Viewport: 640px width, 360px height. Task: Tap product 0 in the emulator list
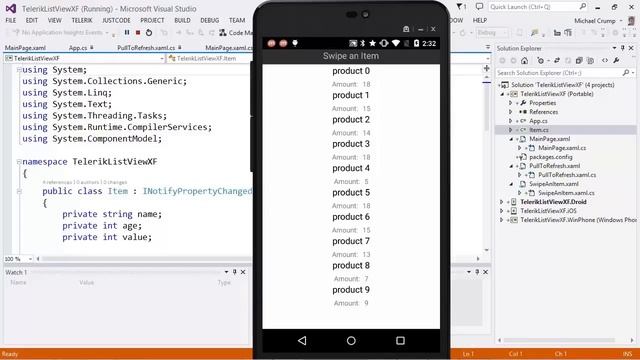click(351, 71)
